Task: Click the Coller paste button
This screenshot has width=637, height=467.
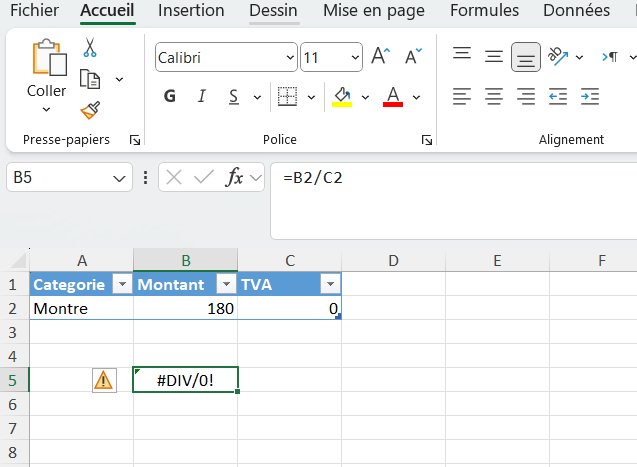Action: pyautogui.click(x=46, y=70)
